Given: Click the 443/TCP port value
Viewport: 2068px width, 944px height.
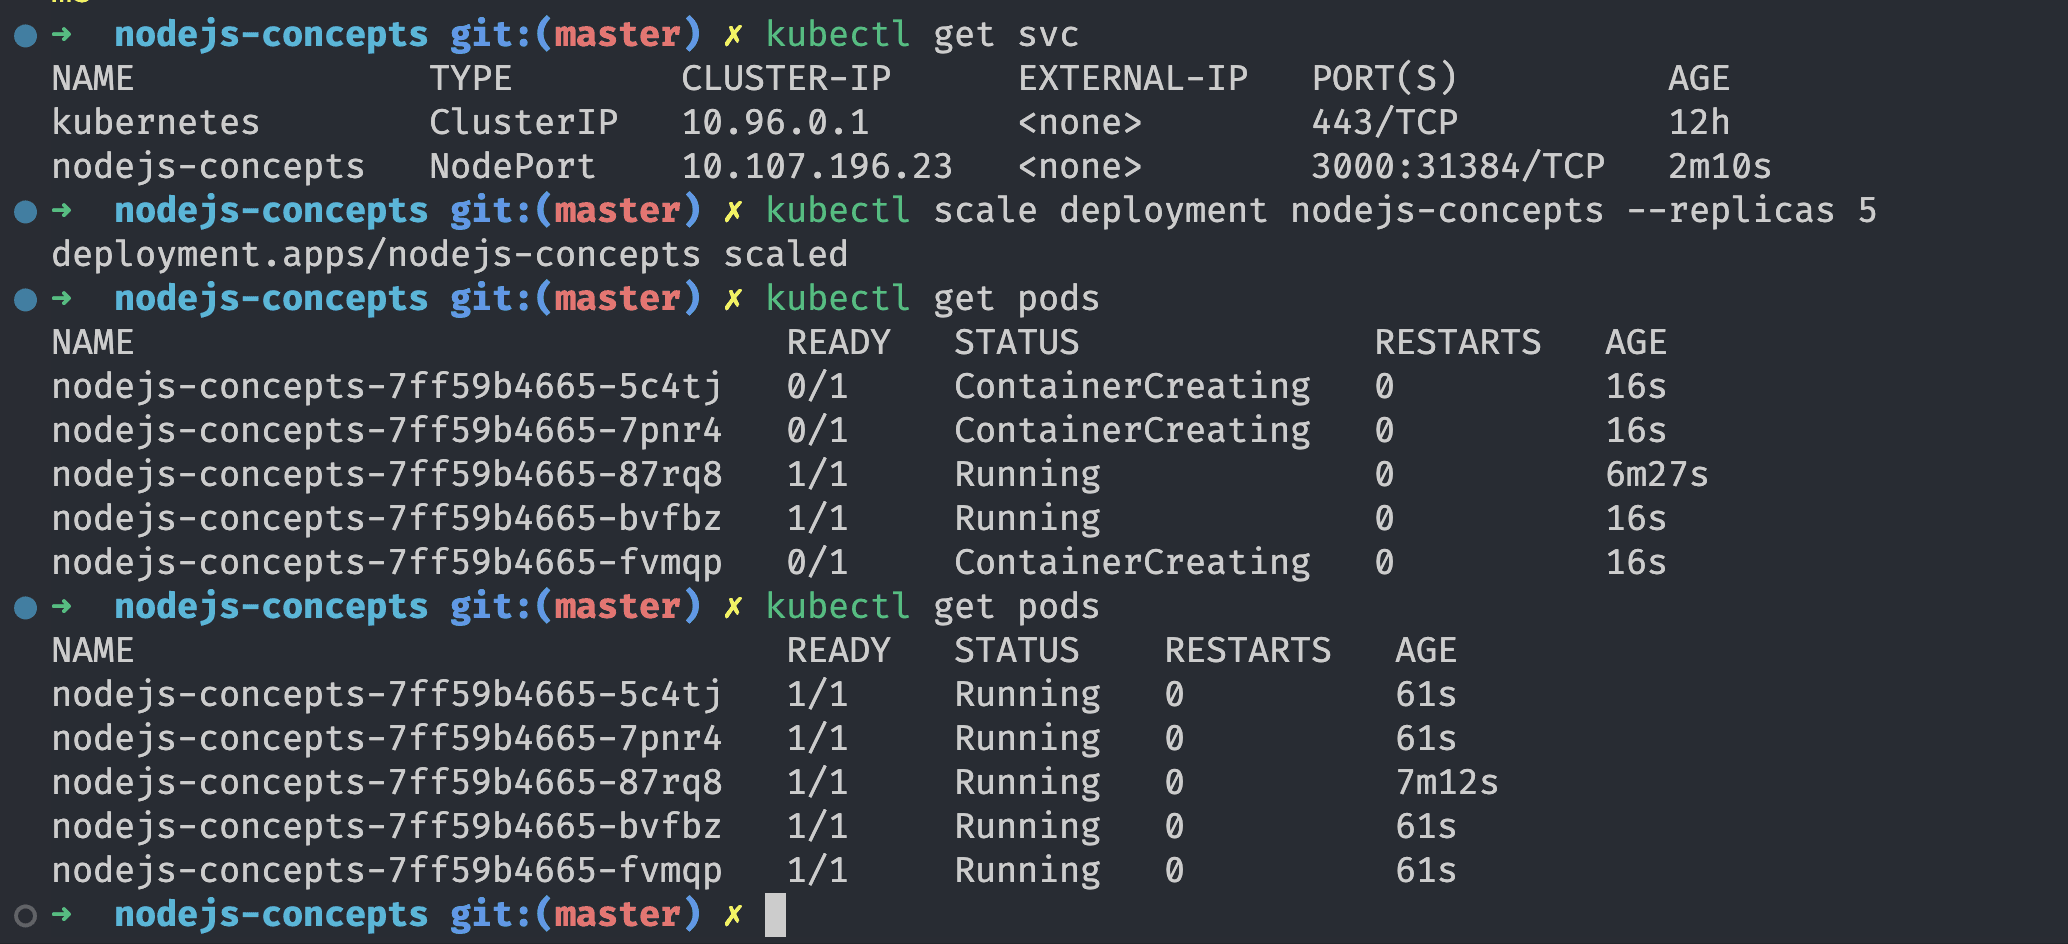Looking at the screenshot, I should [1385, 122].
